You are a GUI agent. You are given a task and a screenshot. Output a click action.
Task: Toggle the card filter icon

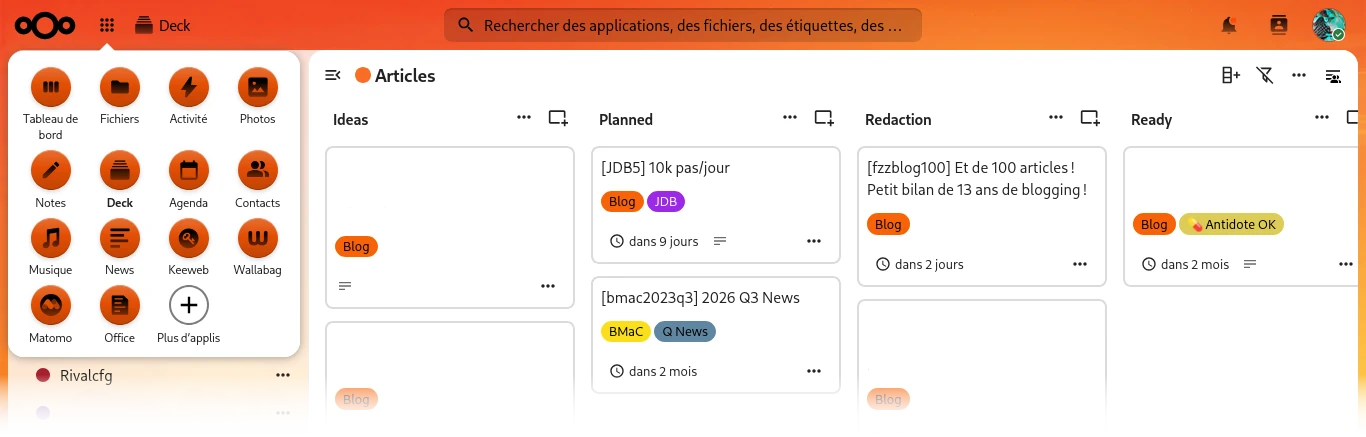coord(1265,75)
